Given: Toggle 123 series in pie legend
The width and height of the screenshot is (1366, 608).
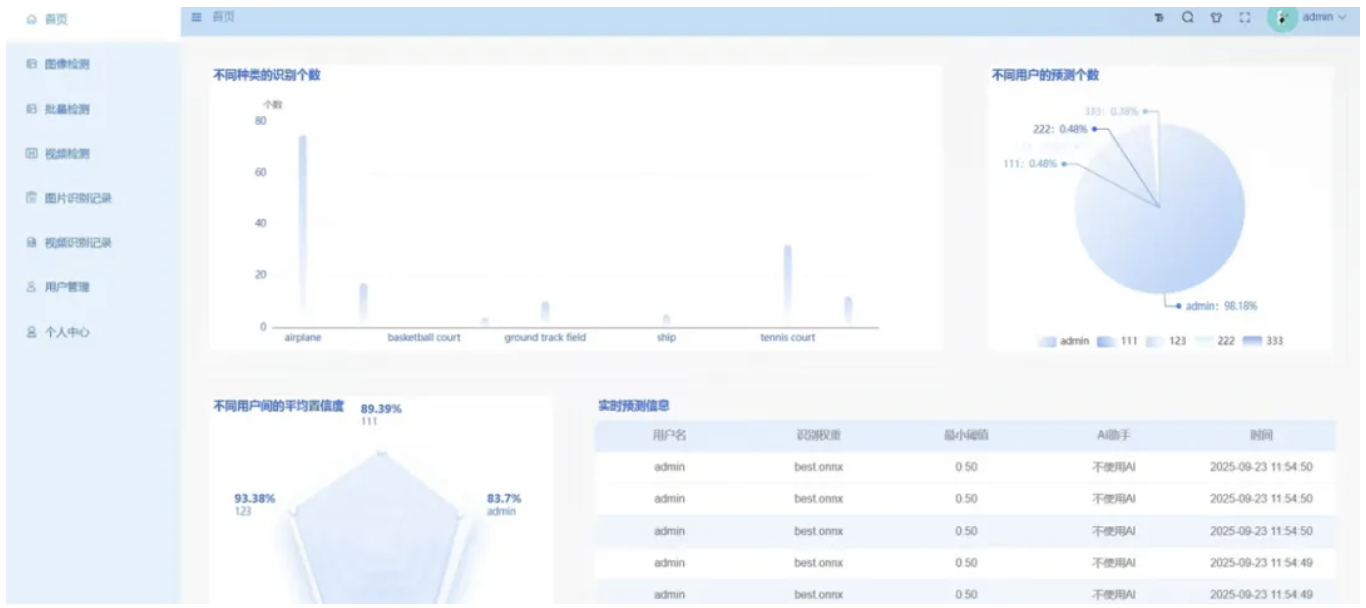Looking at the screenshot, I should [x=1166, y=341].
